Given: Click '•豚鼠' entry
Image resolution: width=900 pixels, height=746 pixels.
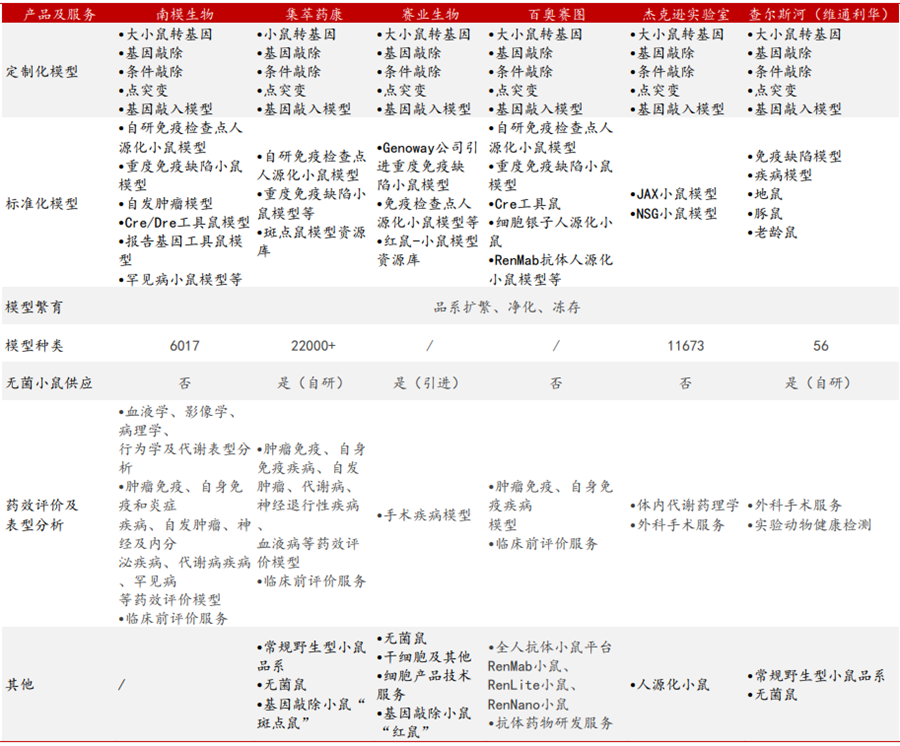Looking at the screenshot, I should point(765,213).
